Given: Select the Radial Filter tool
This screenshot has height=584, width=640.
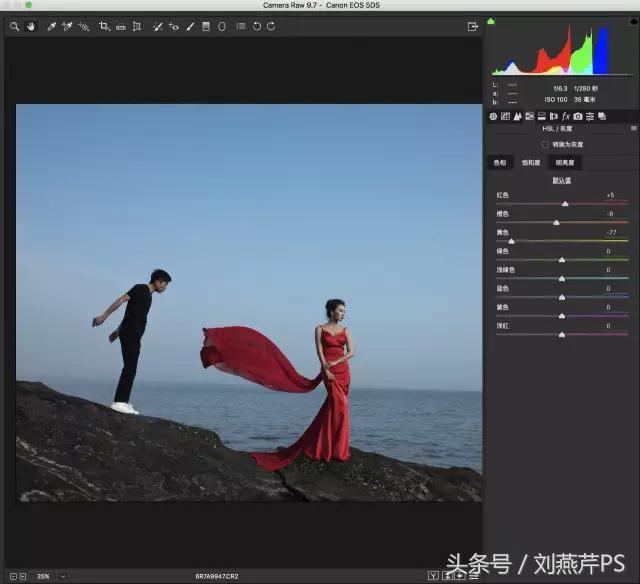Looking at the screenshot, I should click(x=222, y=27).
